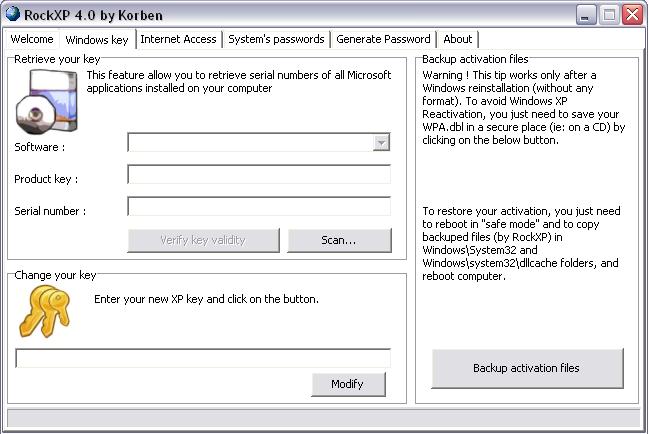Screen dimensions: 649x434
Task: Expand the Software dropdown arrow
Action: 381,143
